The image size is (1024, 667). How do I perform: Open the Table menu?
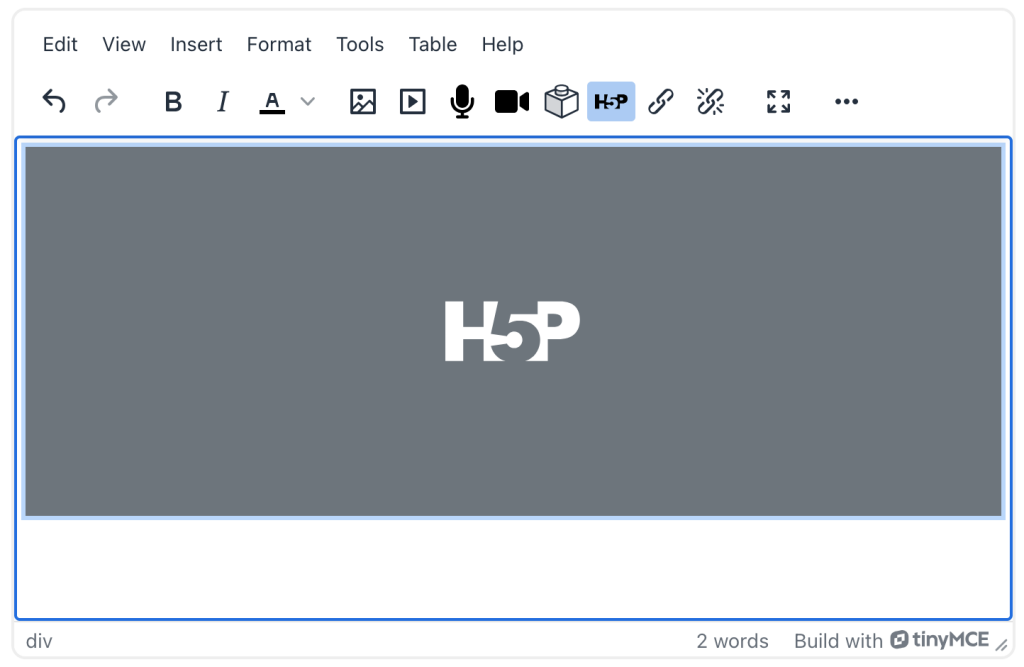coord(432,44)
